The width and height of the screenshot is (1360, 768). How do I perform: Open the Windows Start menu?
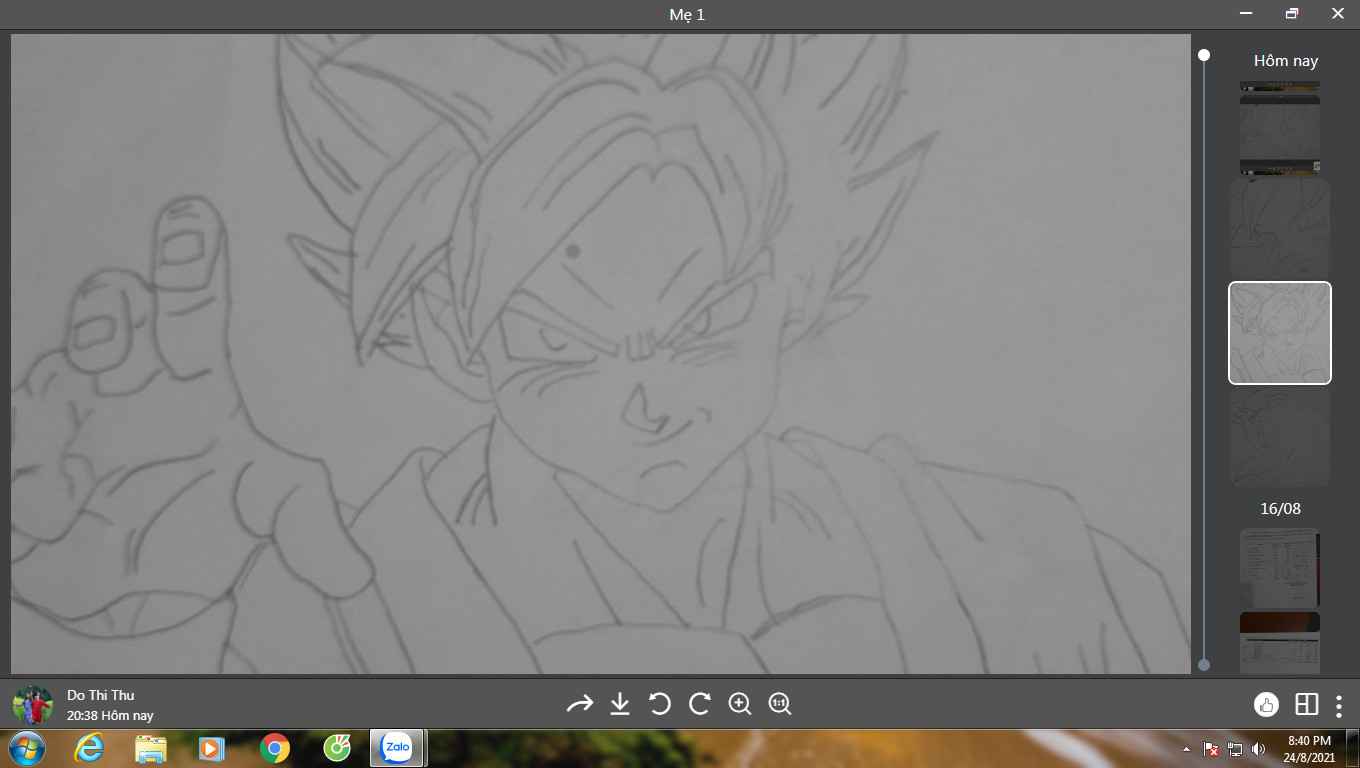[26, 748]
